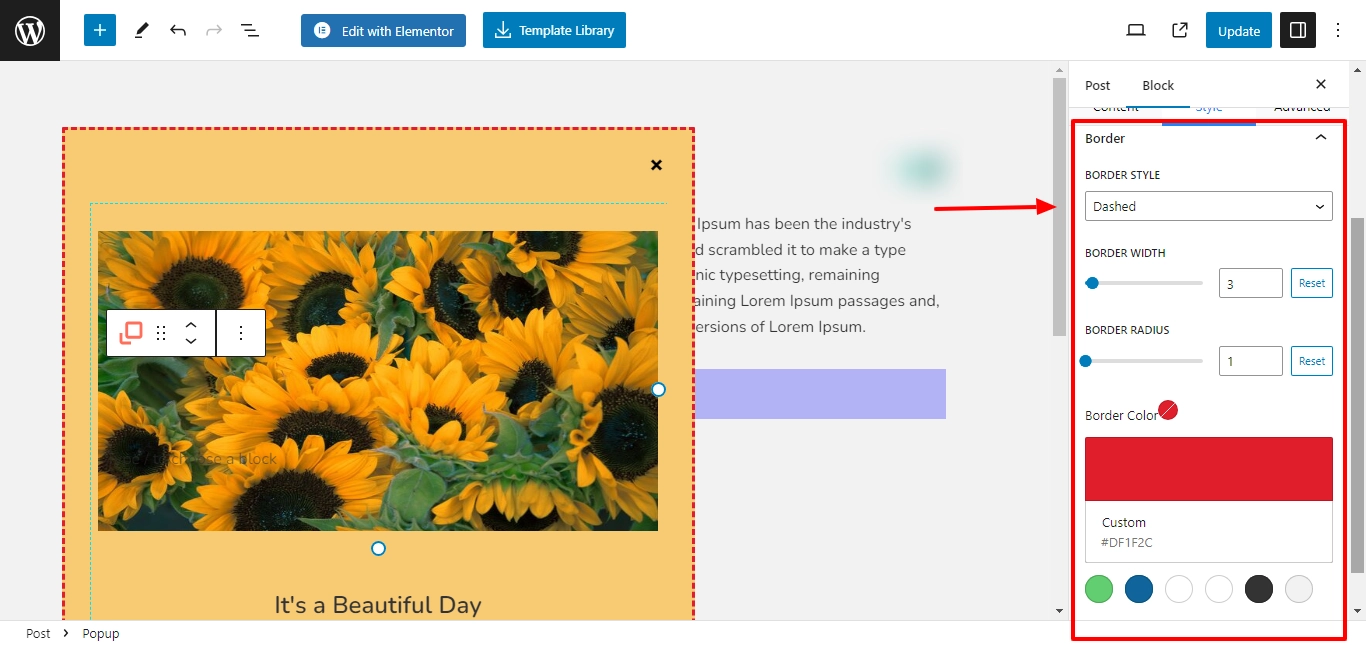The width and height of the screenshot is (1366, 645).
Task: Click the Popup breadcrumb item
Action: point(101,633)
